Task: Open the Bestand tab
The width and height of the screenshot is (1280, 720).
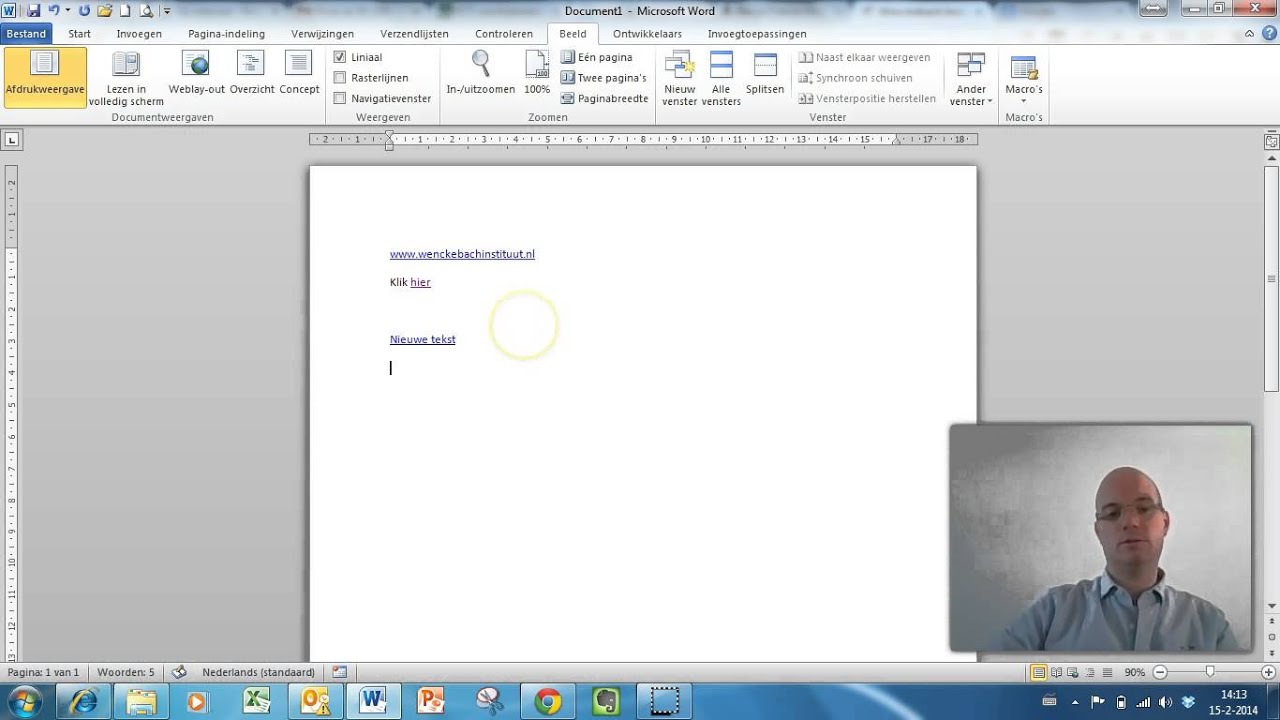Action: pos(26,33)
